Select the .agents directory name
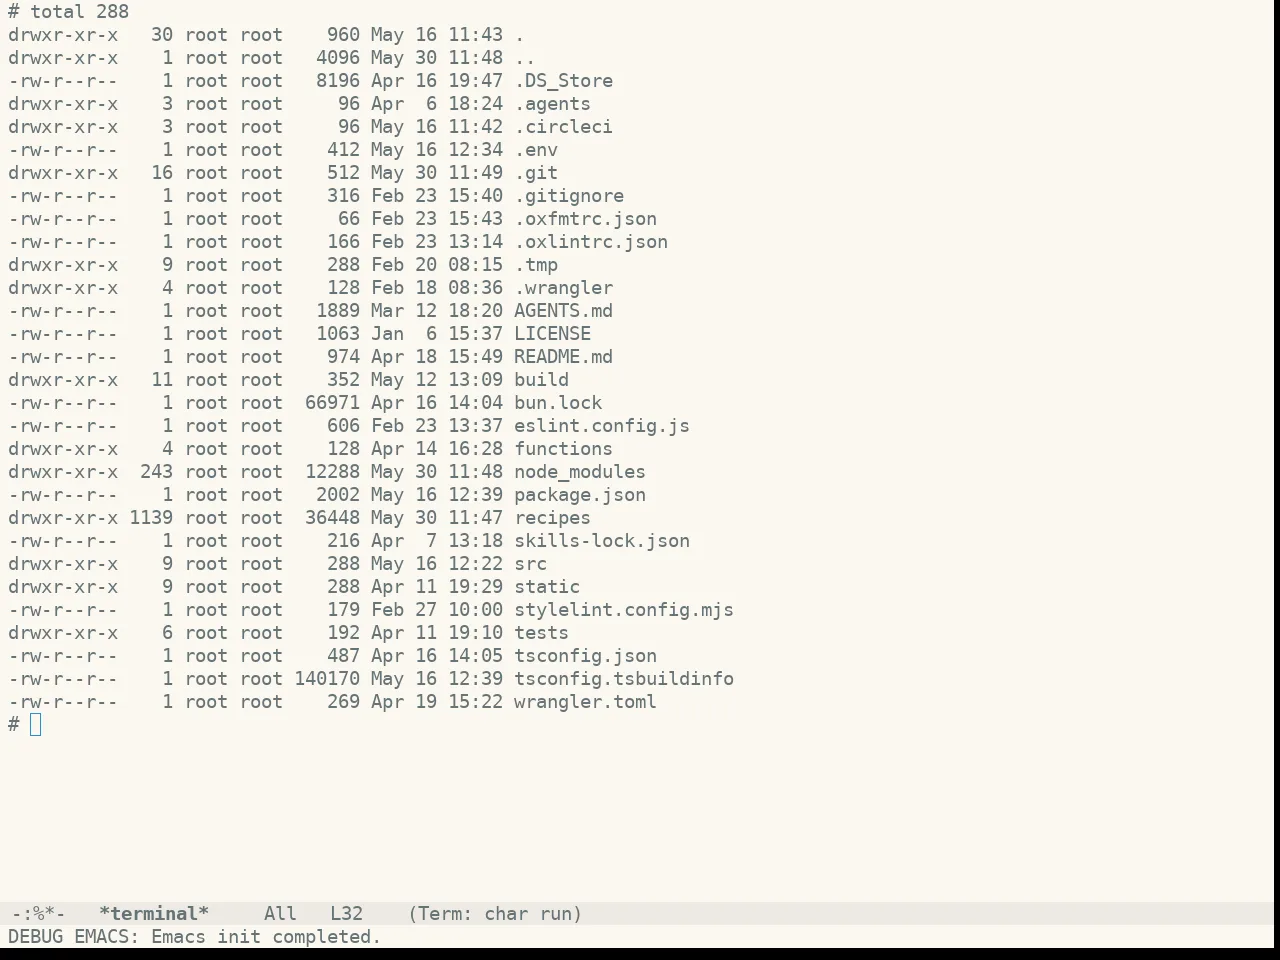This screenshot has width=1280, height=960. tap(553, 104)
